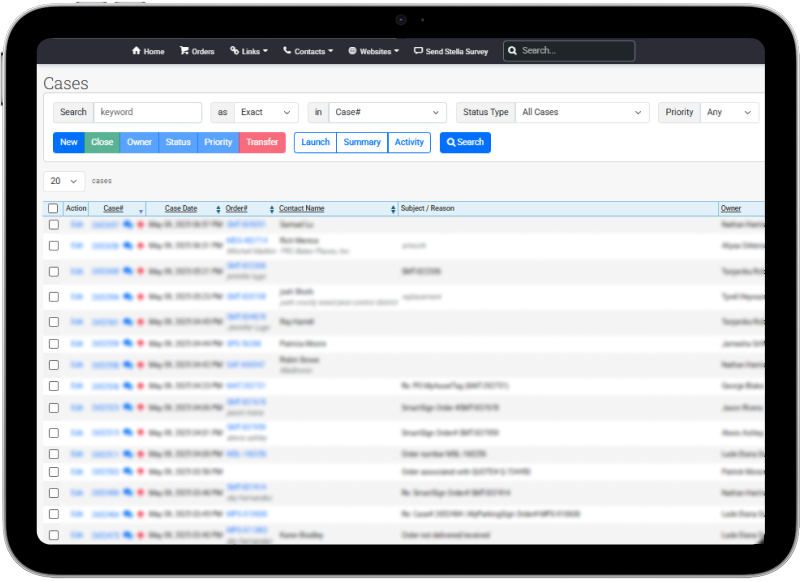Viewport: 800px width, 582px height.
Task: Click the red priority icon in first case row
Action: click(140, 225)
